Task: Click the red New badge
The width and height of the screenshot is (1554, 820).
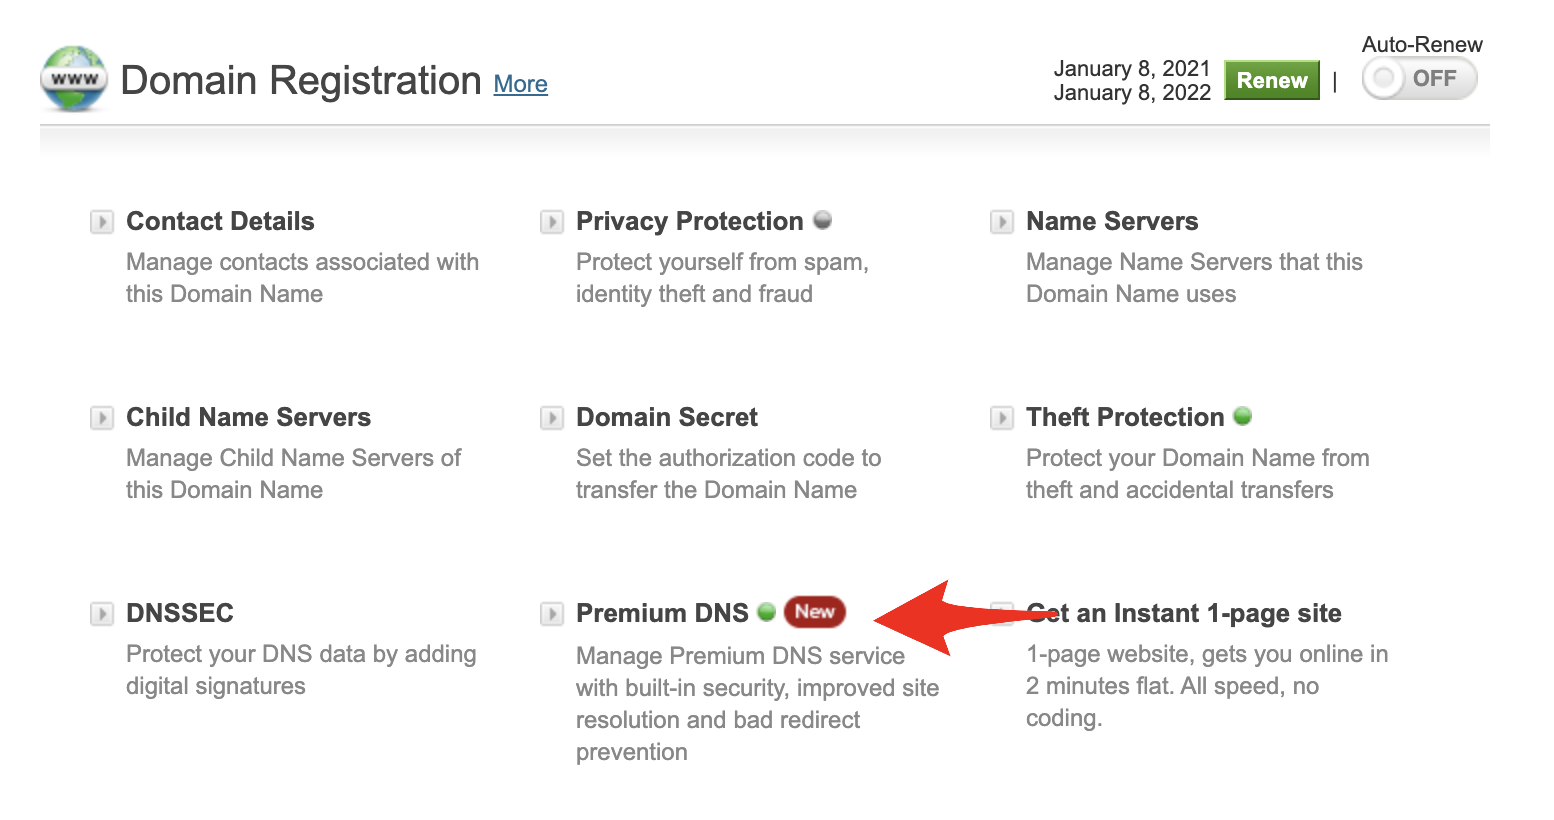Action: click(814, 612)
